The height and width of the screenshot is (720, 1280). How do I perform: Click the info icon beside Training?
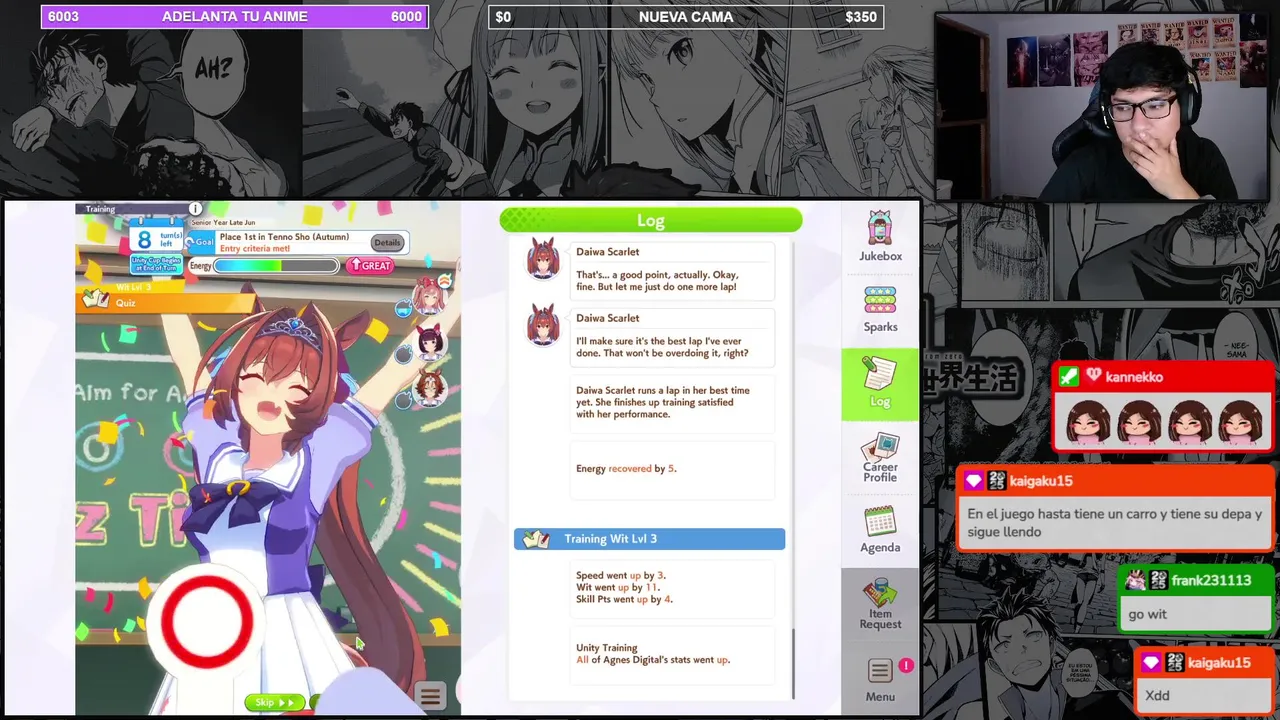[196, 209]
